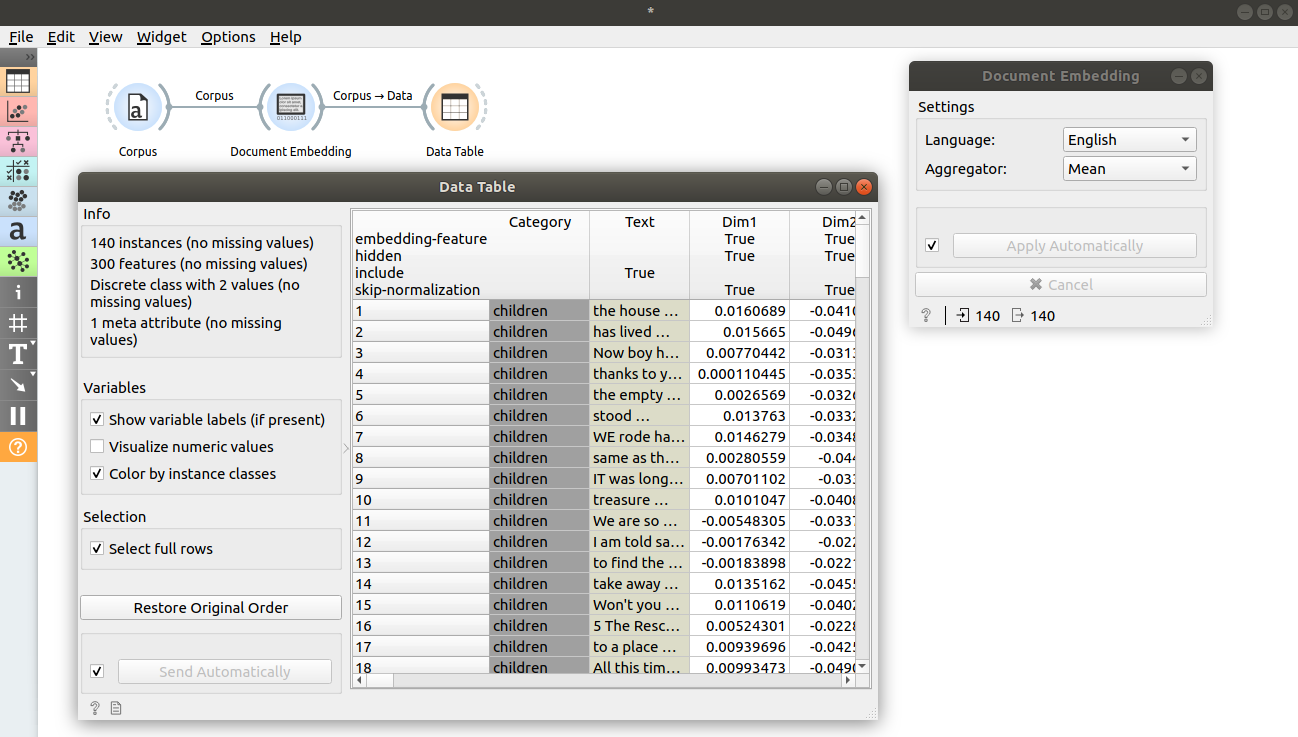Select the Document Embedding widget node

click(x=290, y=107)
